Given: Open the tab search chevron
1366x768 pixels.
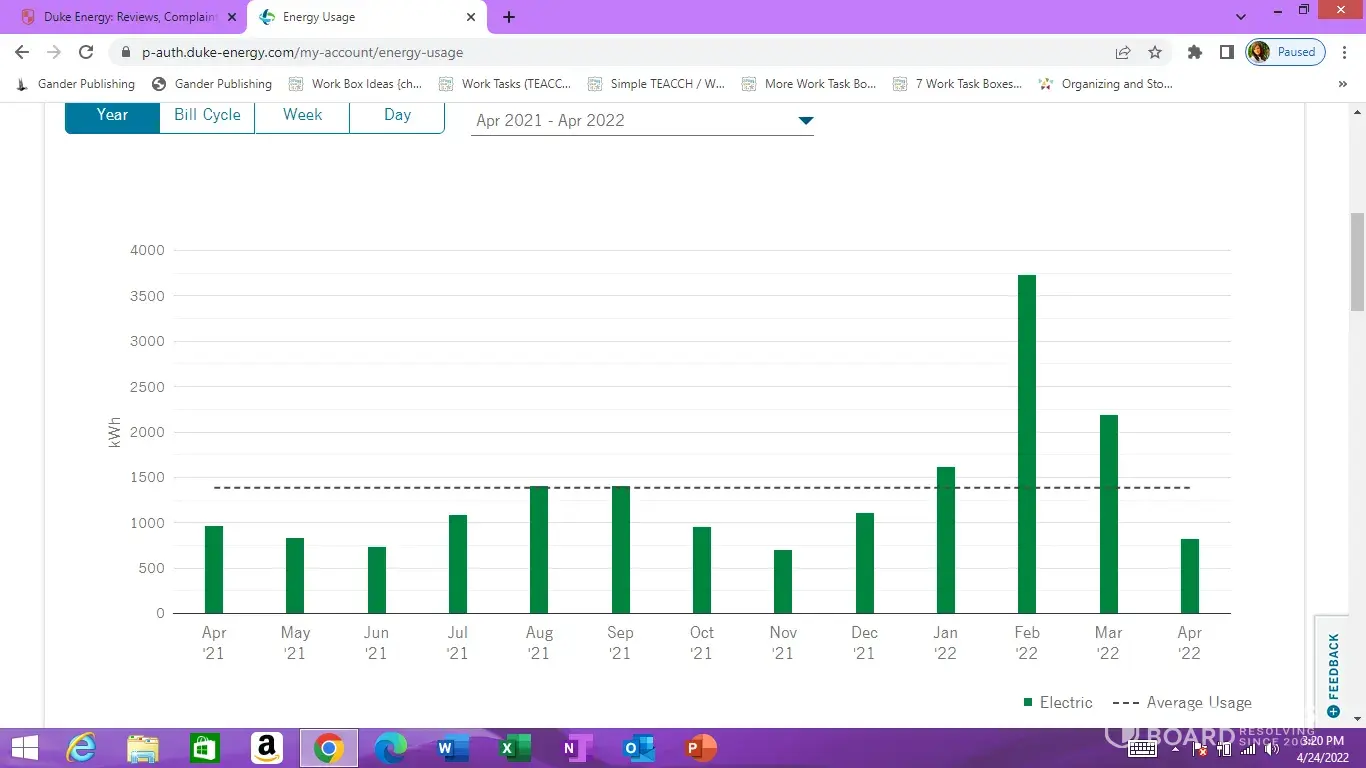Looking at the screenshot, I should [1241, 17].
